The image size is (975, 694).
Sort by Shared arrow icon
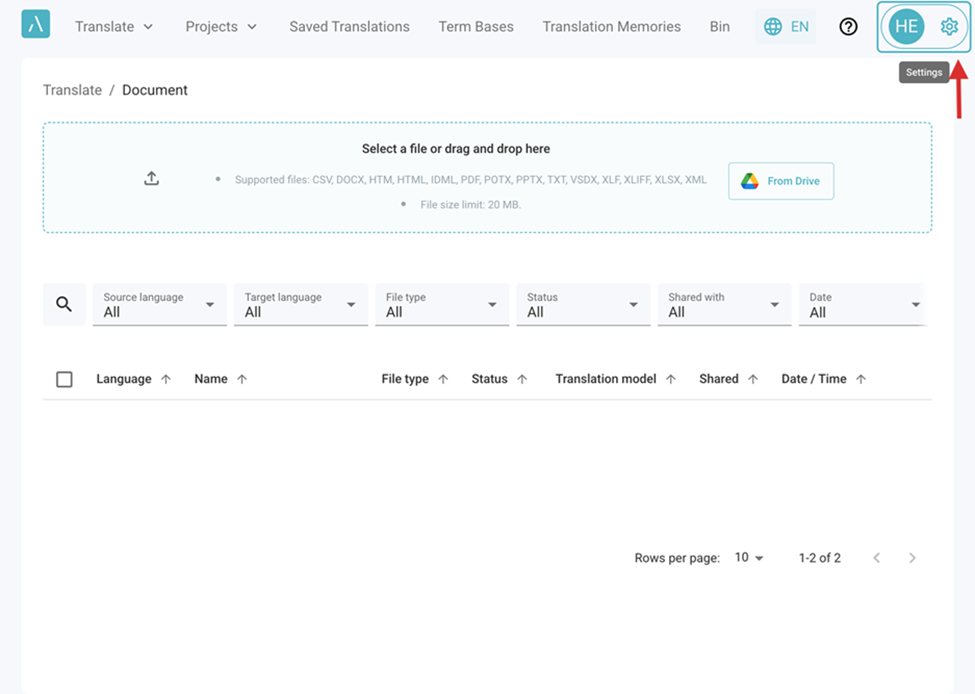[x=753, y=379]
